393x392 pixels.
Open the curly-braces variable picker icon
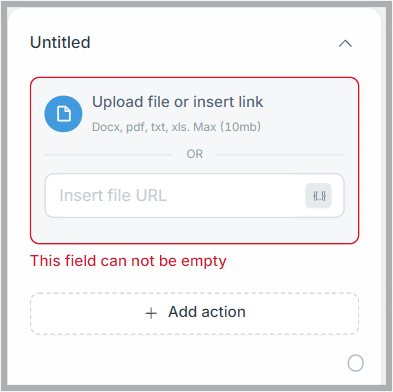[x=318, y=196]
